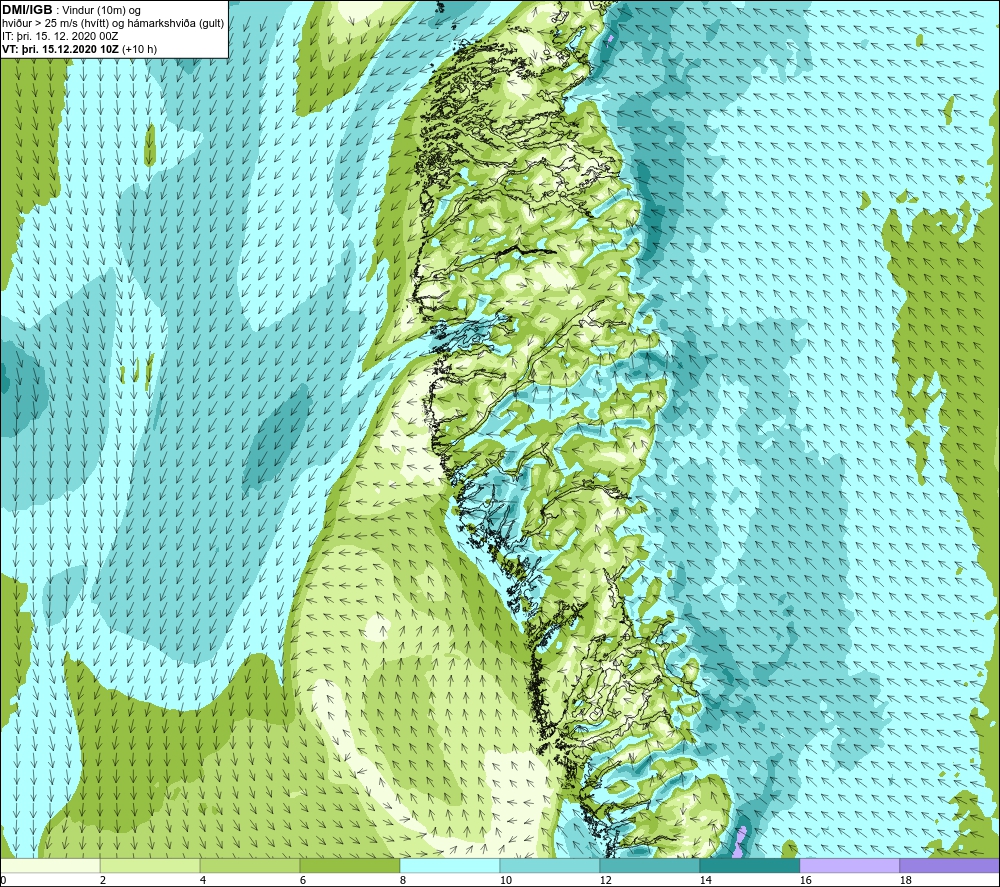Click the 10–12 m/s teal swatch
The image size is (1000, 887).
pos(550,865)
